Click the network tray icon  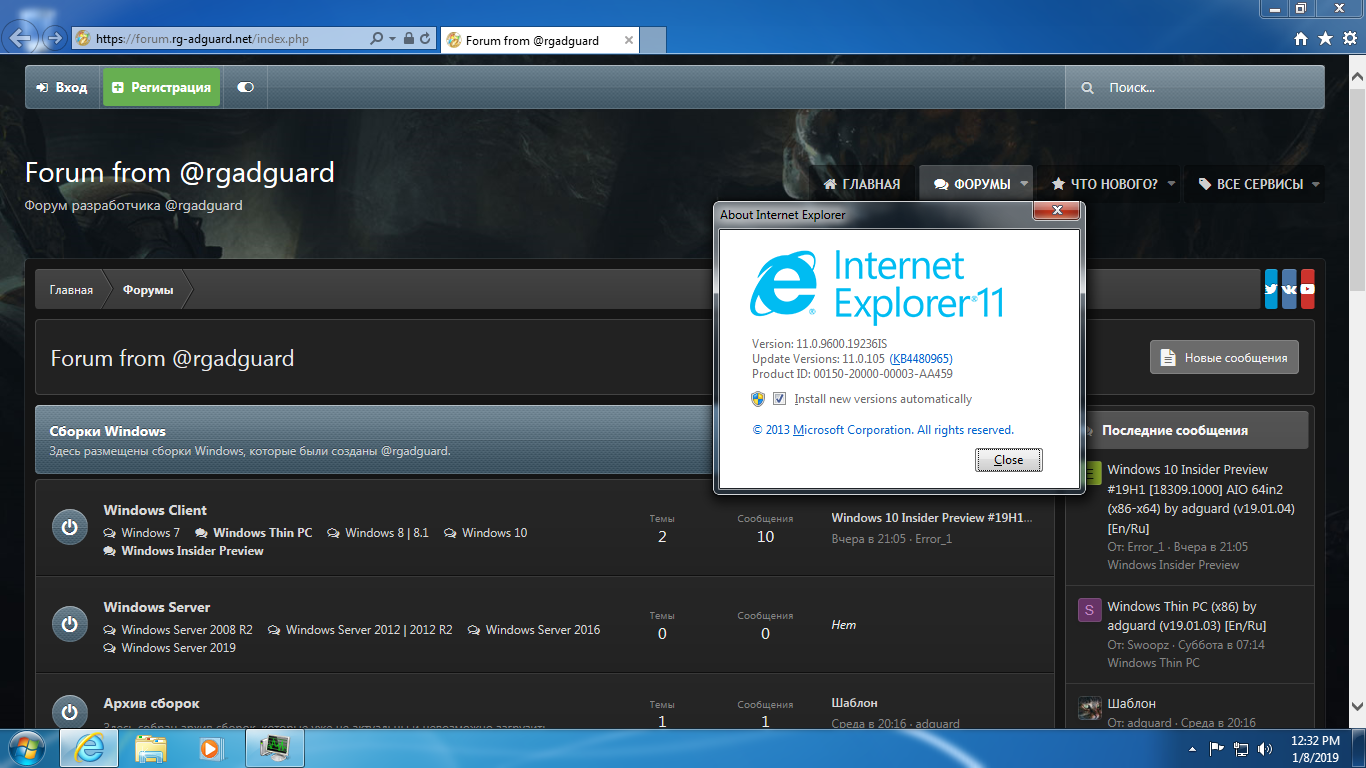tap(1241, 748)
